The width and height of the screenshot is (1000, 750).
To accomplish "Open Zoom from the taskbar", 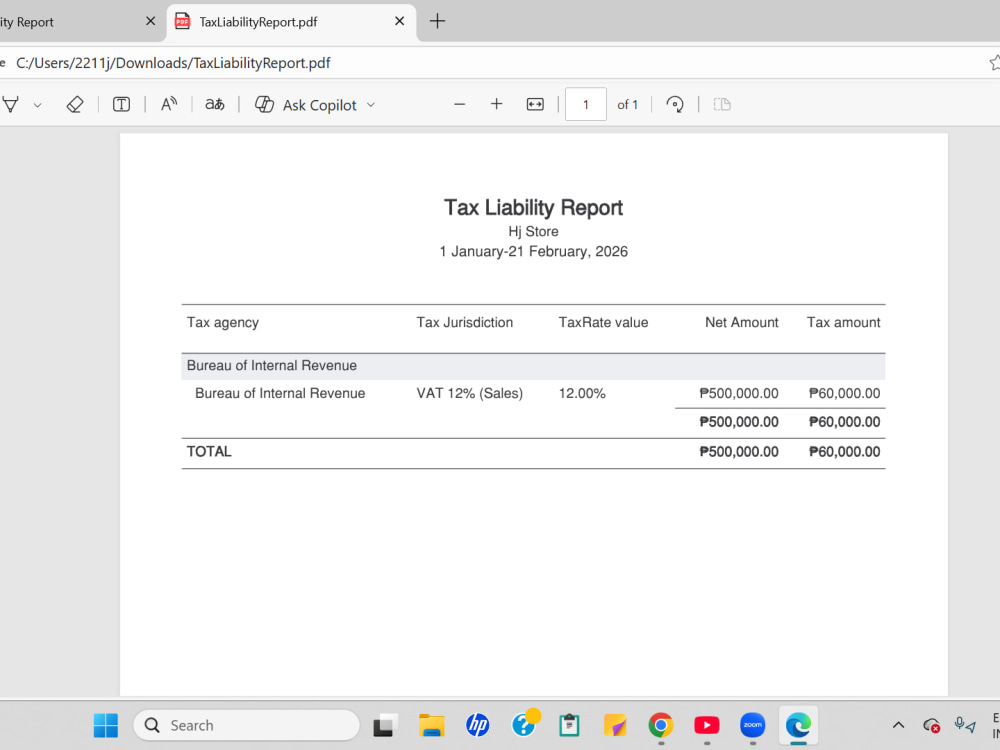I will (x=753, y=725).
